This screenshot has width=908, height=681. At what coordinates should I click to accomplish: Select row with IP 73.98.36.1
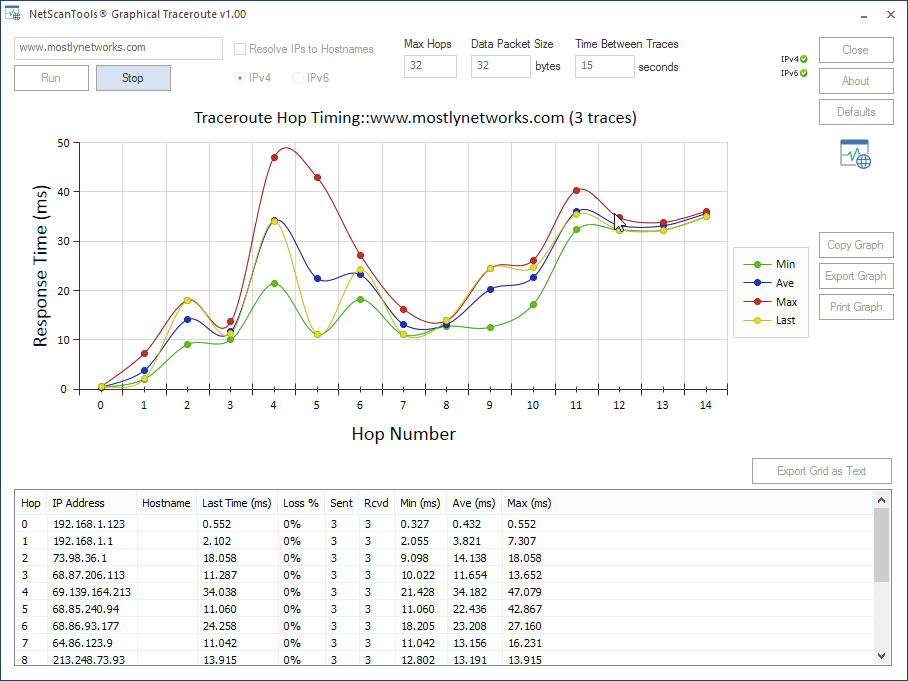pyautogui.click(x=444, y=558)
